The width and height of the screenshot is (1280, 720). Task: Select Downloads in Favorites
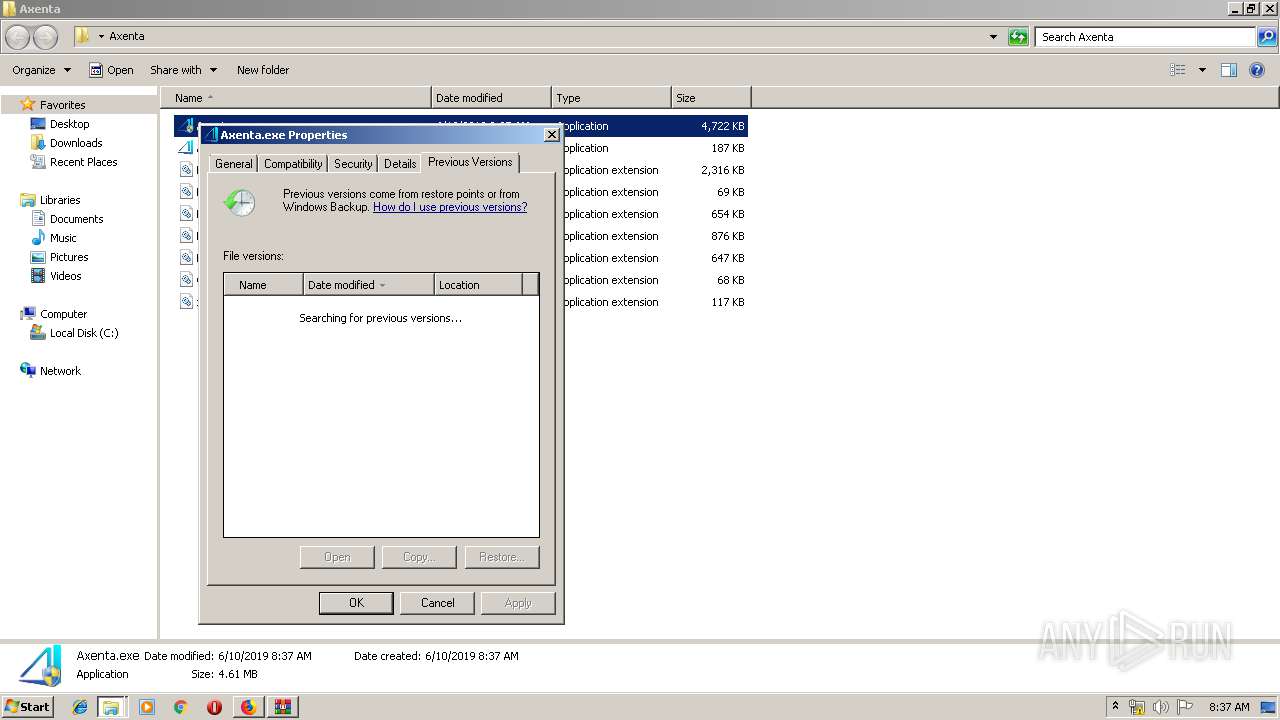click(76, 143)
